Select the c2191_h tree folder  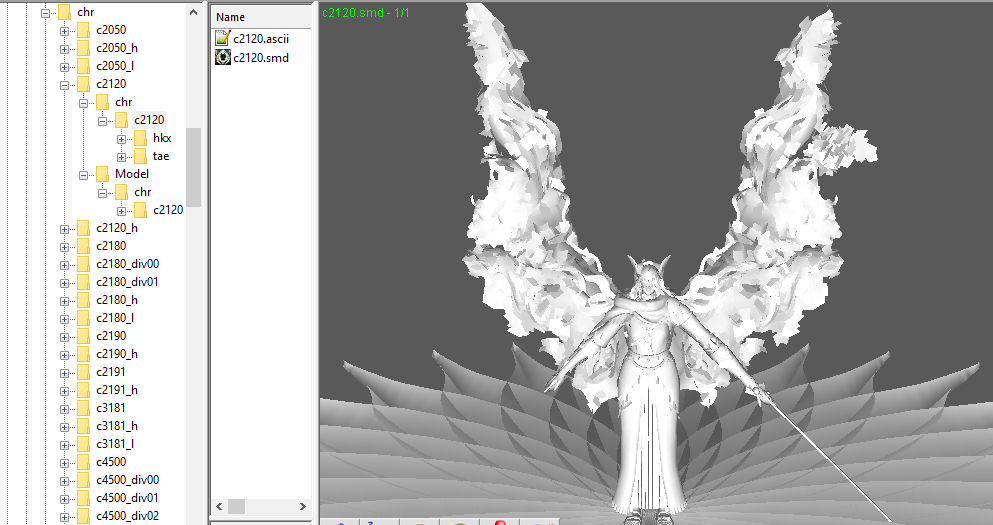(x=117, y=389)
